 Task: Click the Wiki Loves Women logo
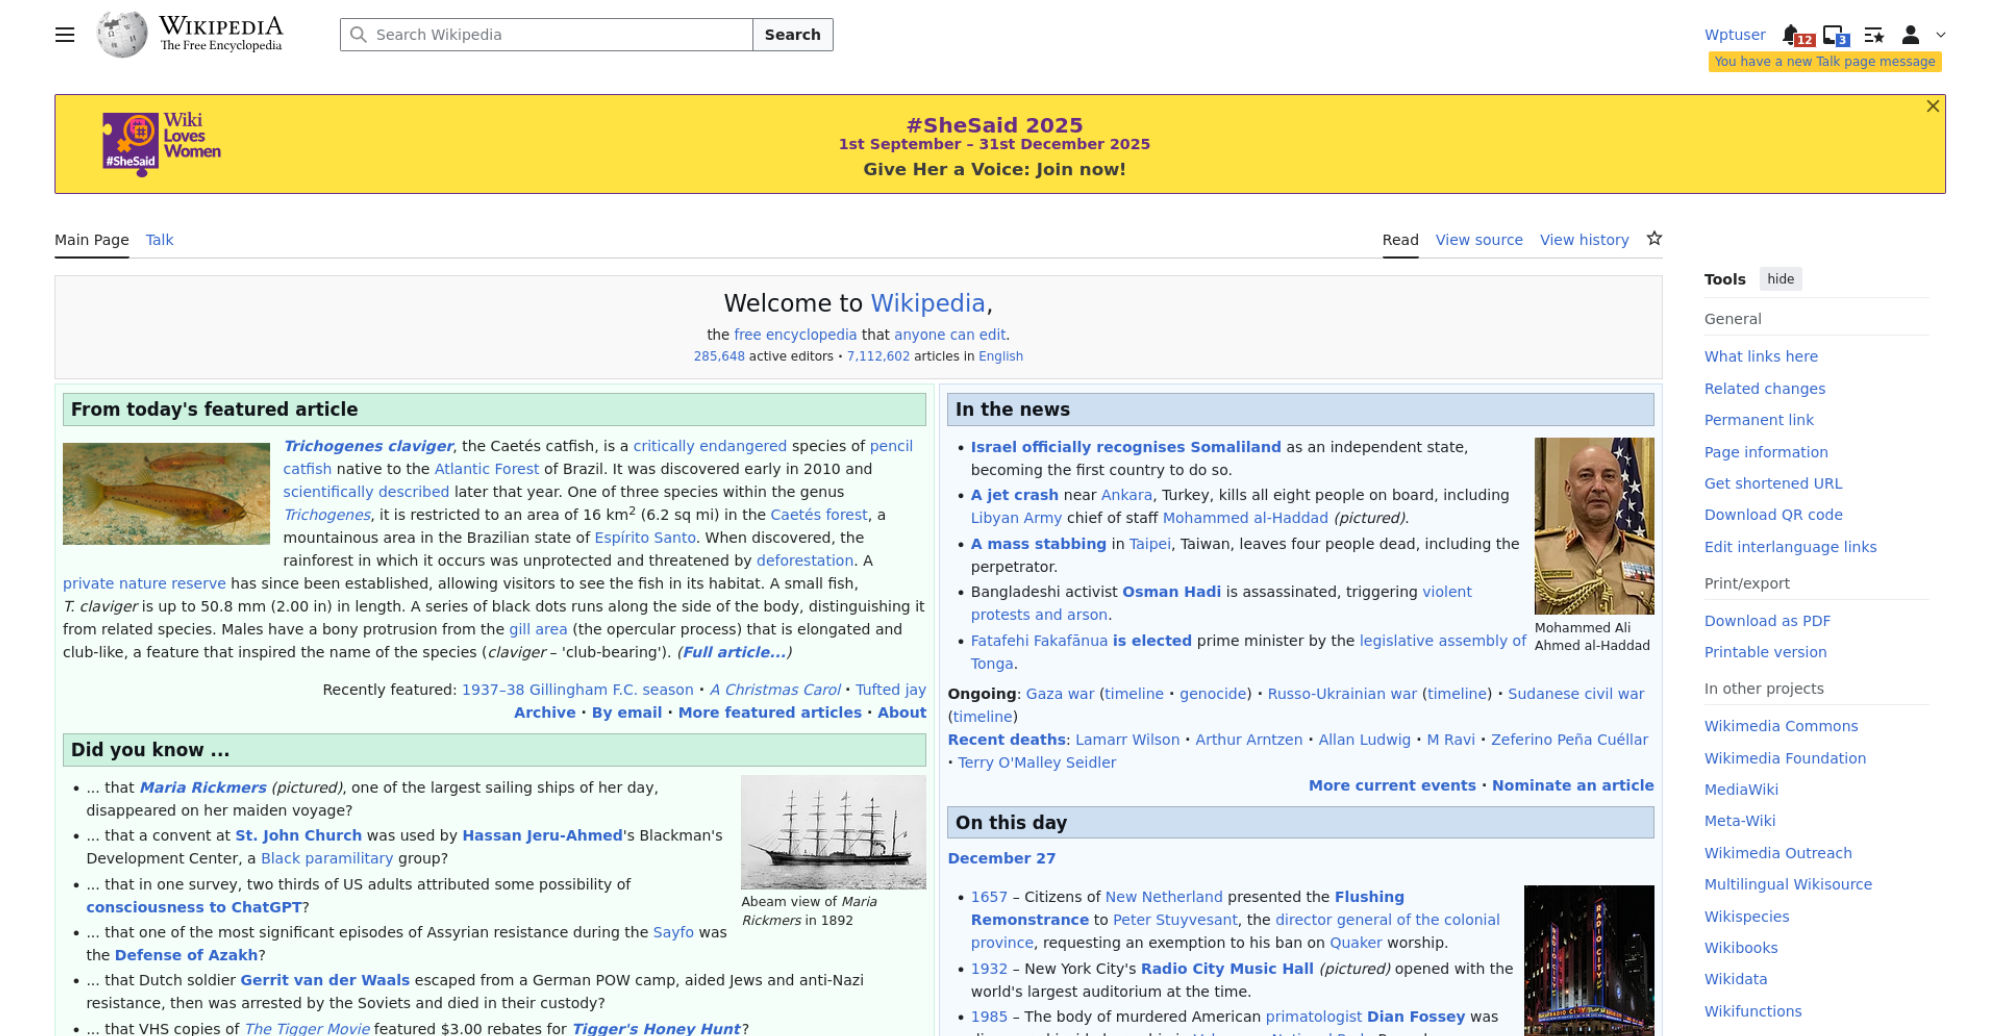(x=162, y=143)
